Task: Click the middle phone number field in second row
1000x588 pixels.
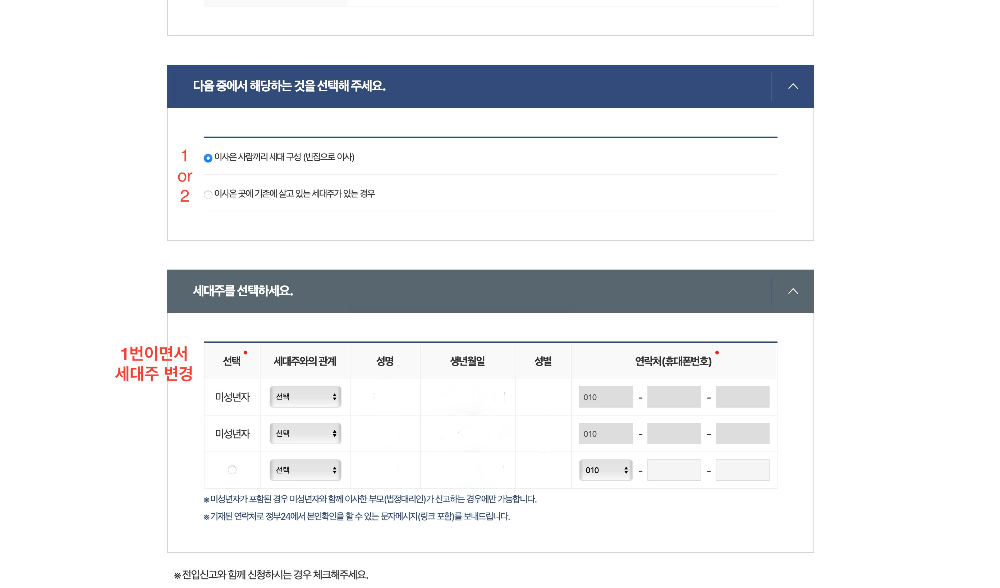Action: click(673, 433)
